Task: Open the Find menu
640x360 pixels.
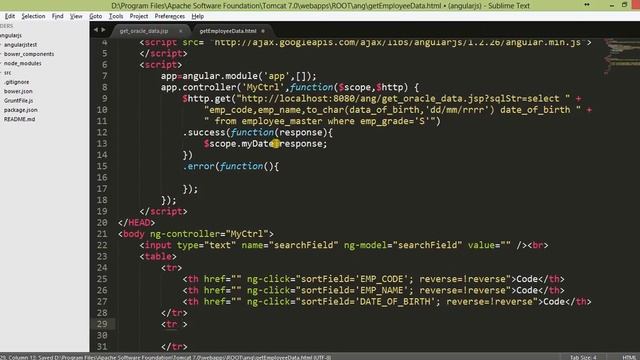Action: [58, 16]
